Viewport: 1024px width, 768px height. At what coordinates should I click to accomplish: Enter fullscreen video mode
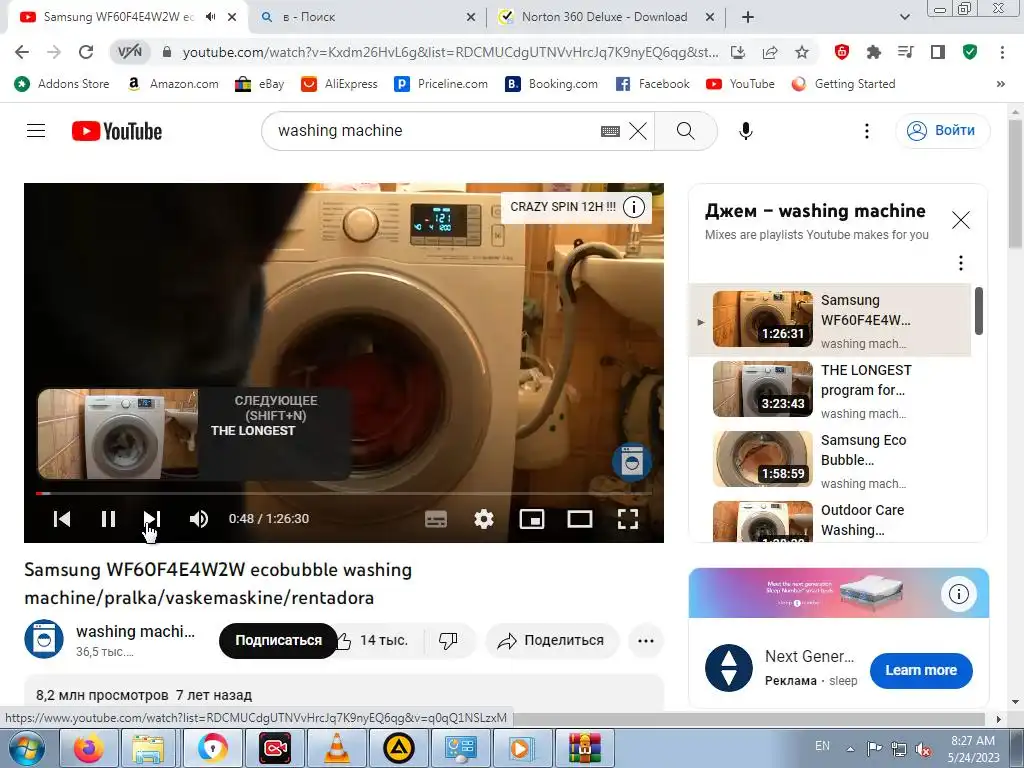pyautogui.click(x=628, y=519)
